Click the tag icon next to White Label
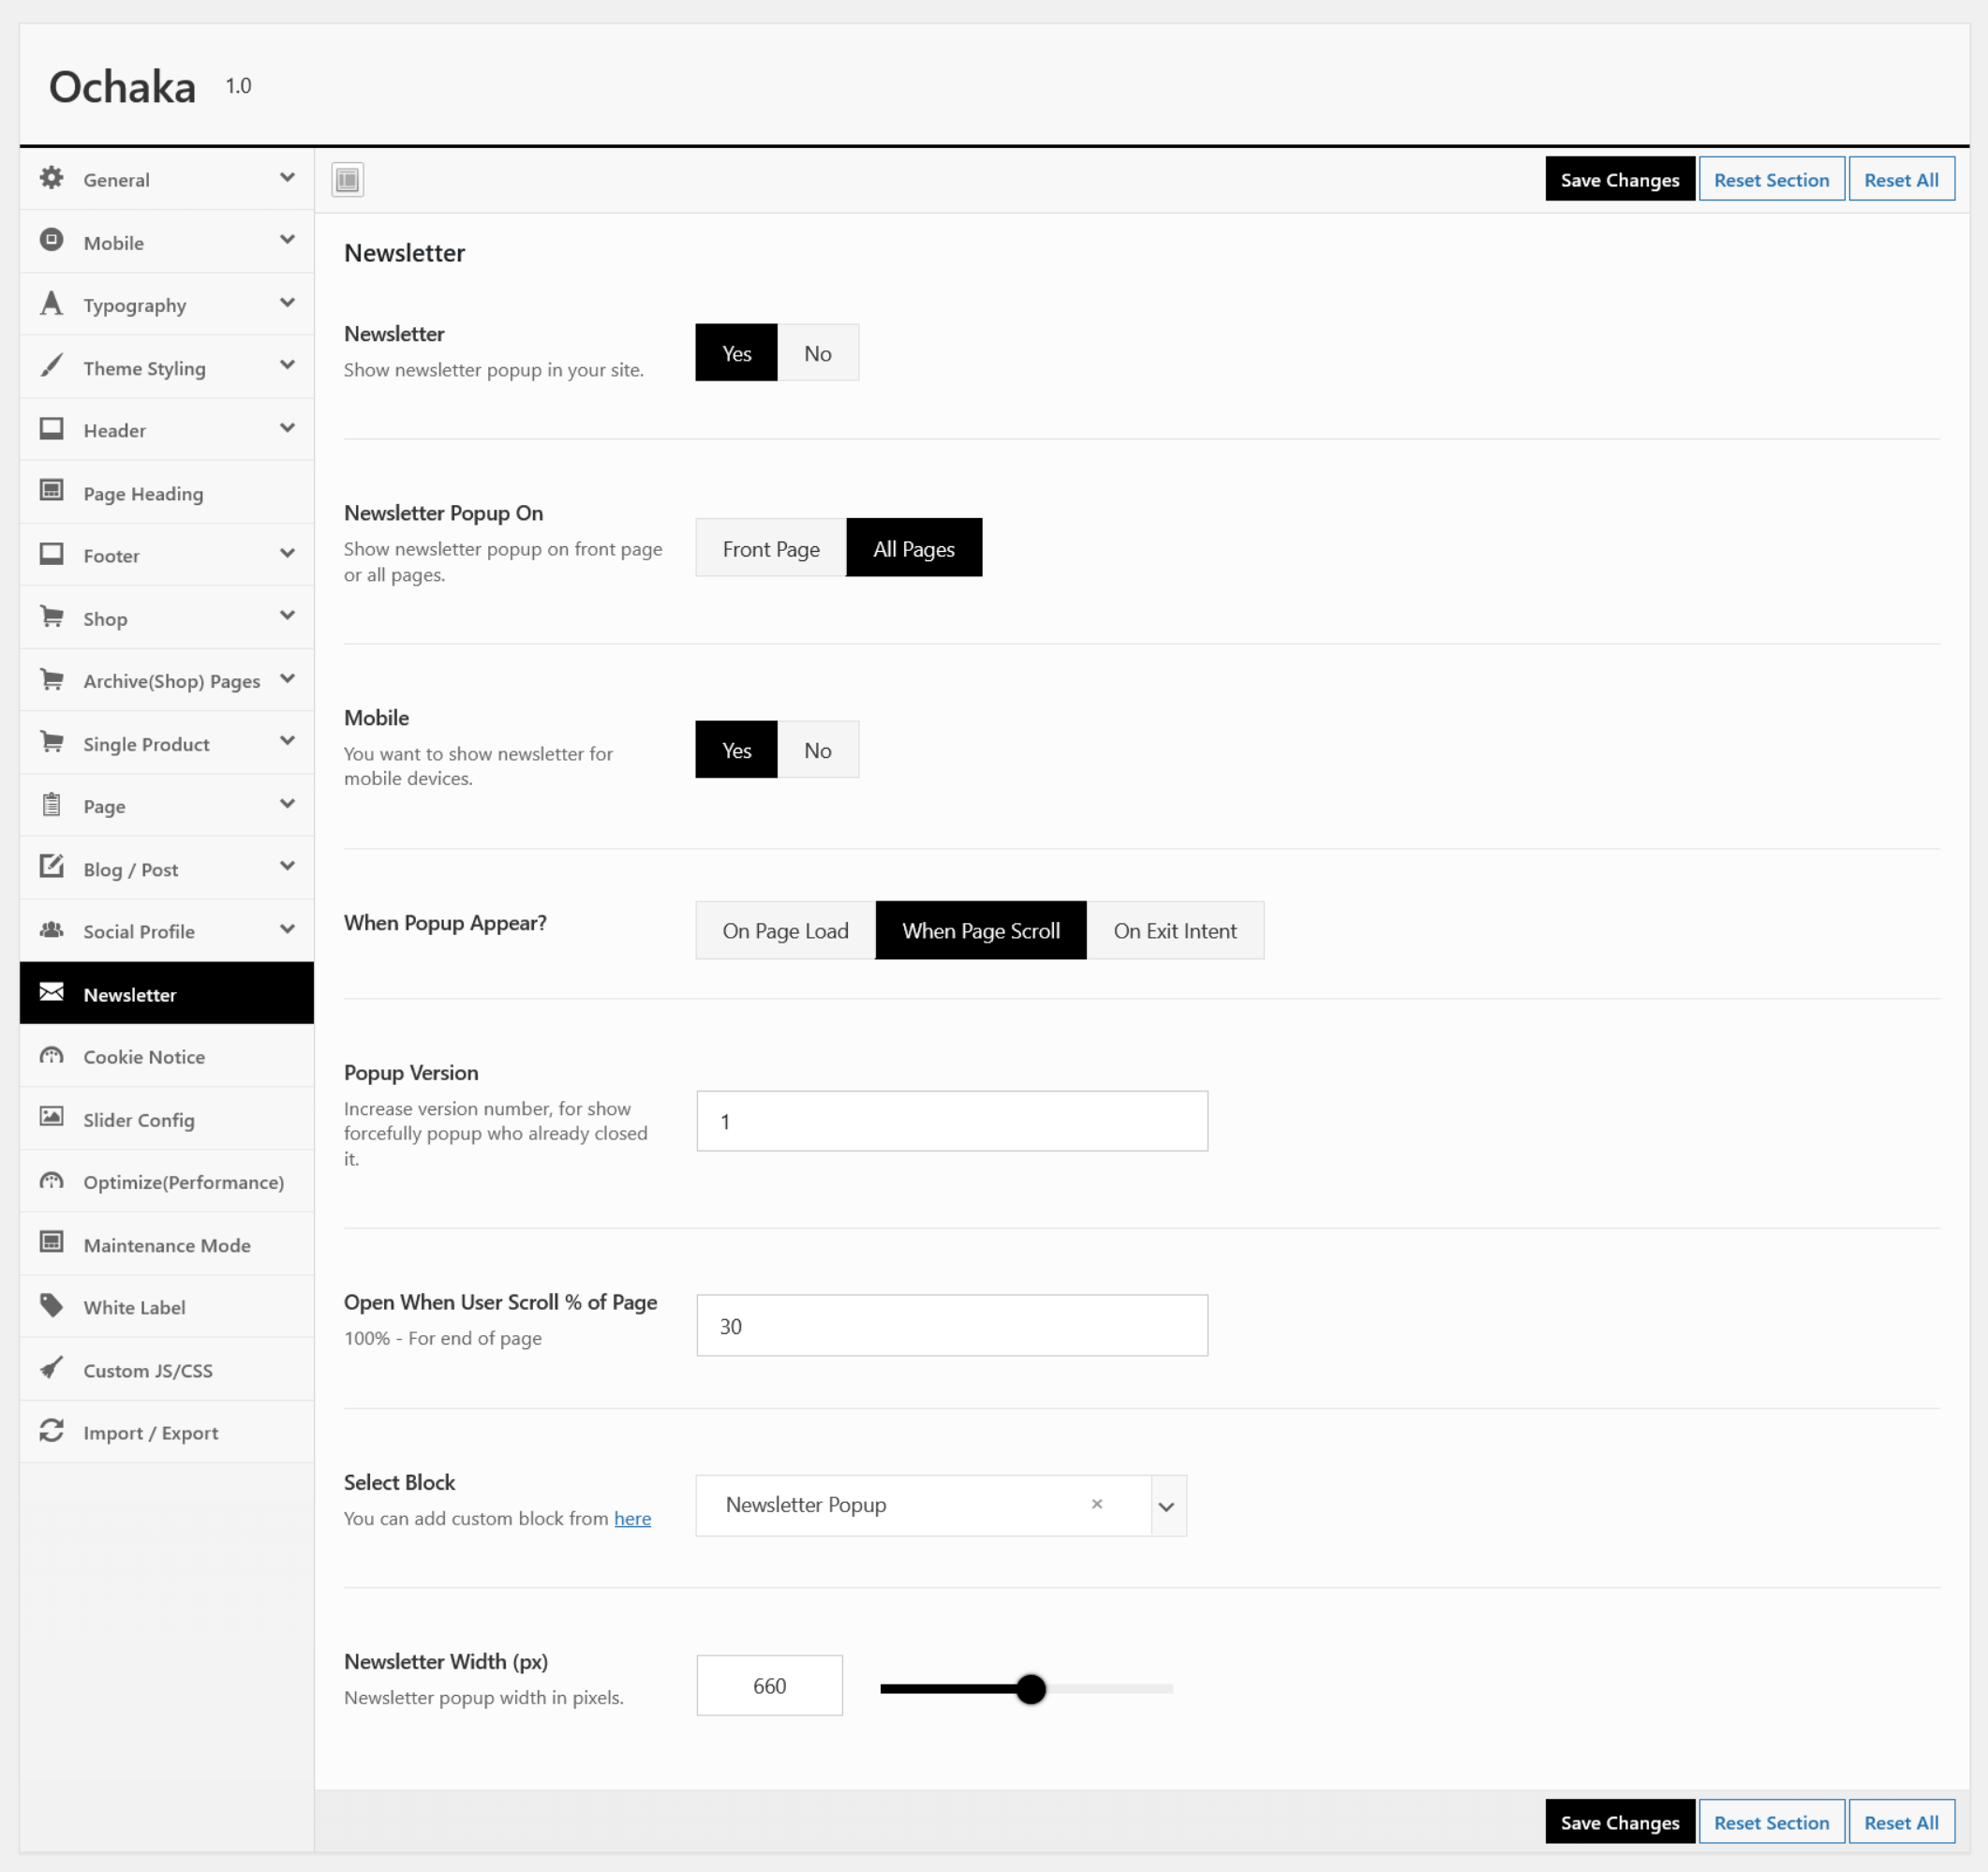The width and height of the screenshot is (1988, 1872). pos(52,1305)
